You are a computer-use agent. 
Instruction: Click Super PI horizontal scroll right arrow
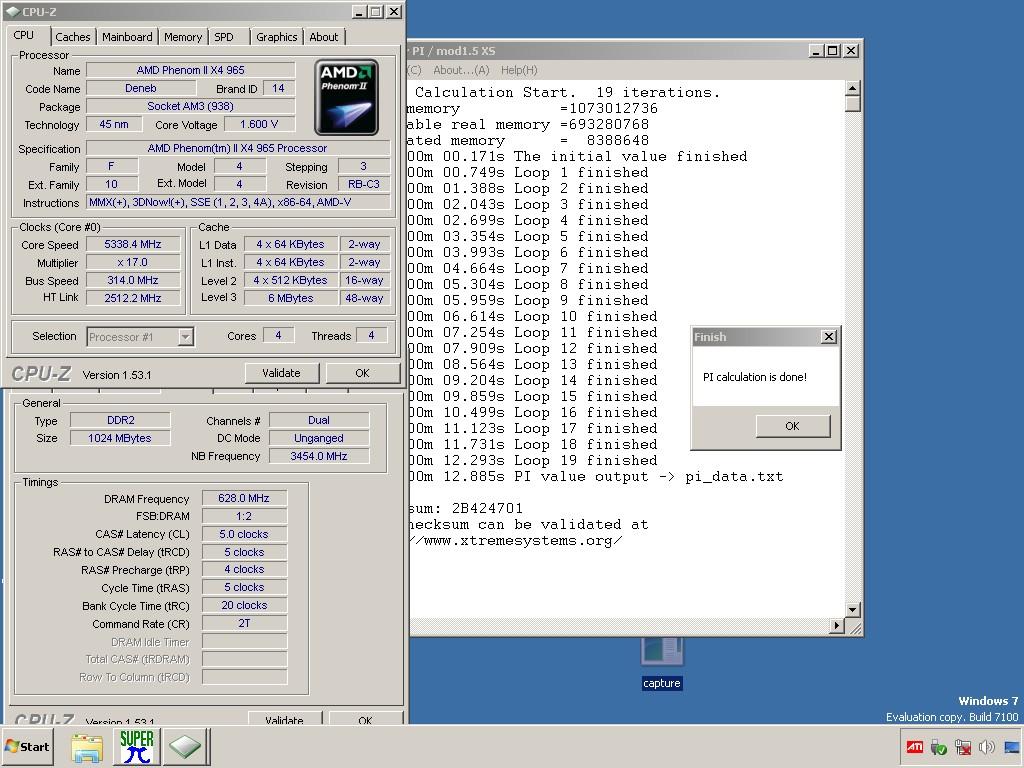click(x=837, y=626)
